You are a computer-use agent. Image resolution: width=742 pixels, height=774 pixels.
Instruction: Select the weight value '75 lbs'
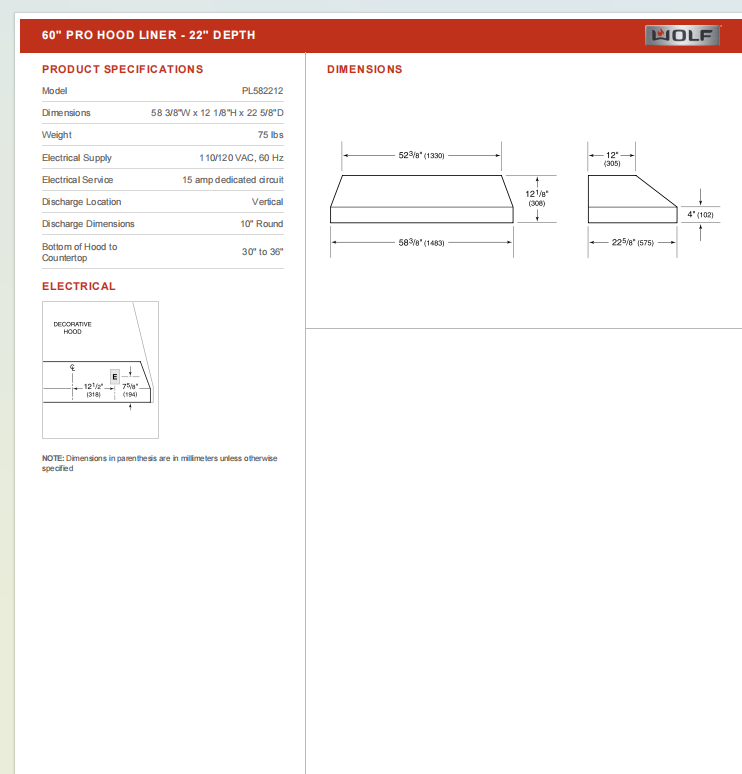(271, 135)
